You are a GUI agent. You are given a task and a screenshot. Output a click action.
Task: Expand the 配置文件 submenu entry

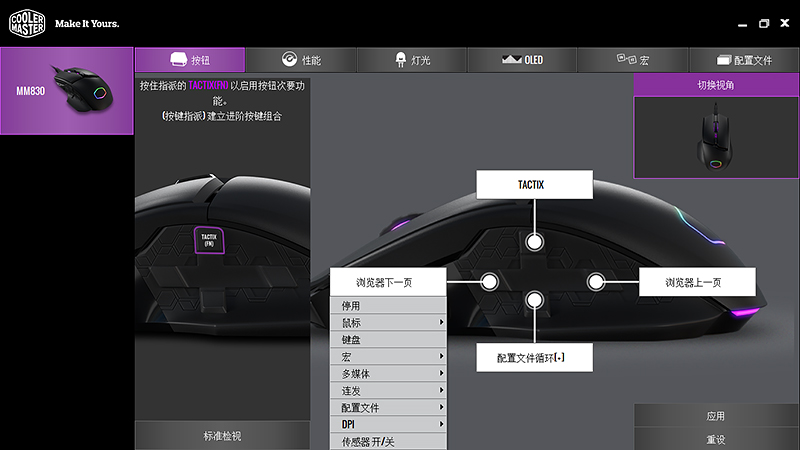point(388,407)
